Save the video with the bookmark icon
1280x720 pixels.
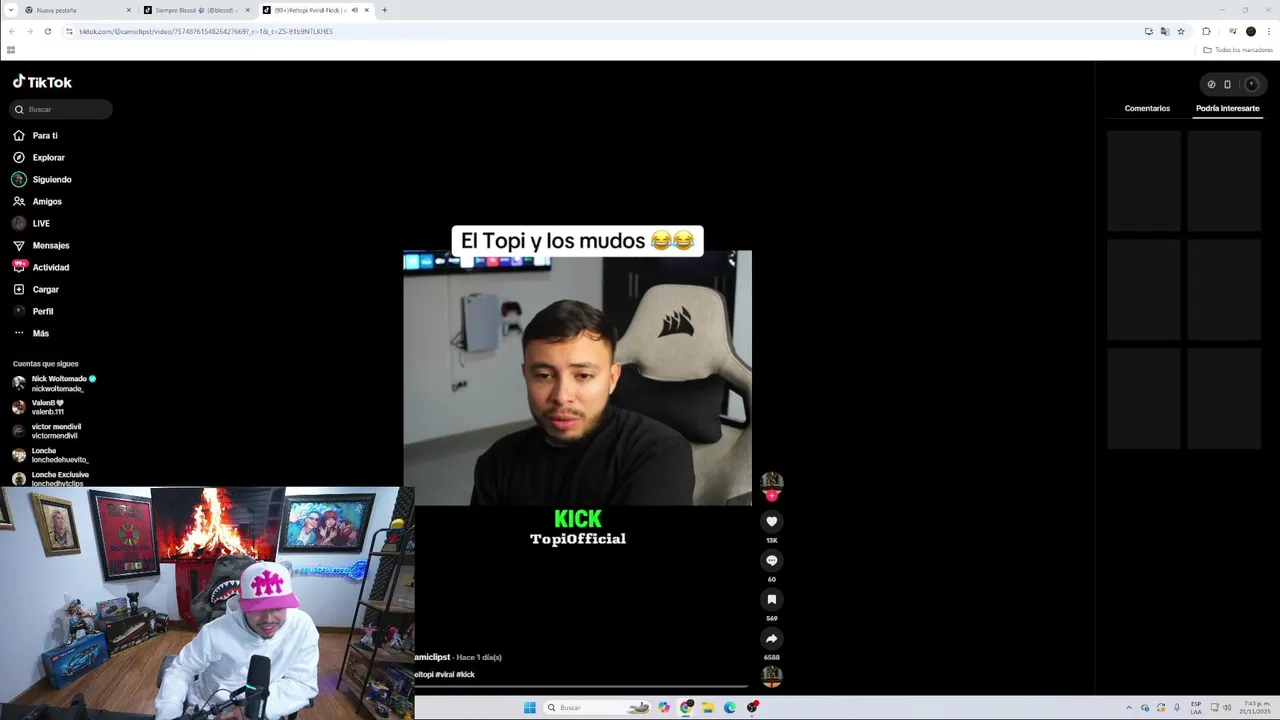(771, 599)
